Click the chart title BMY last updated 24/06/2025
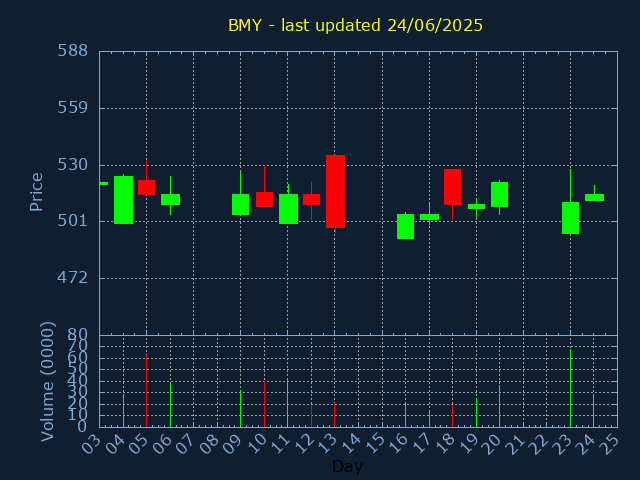Viewport: 640px width, 480px height. pos(355,25)
